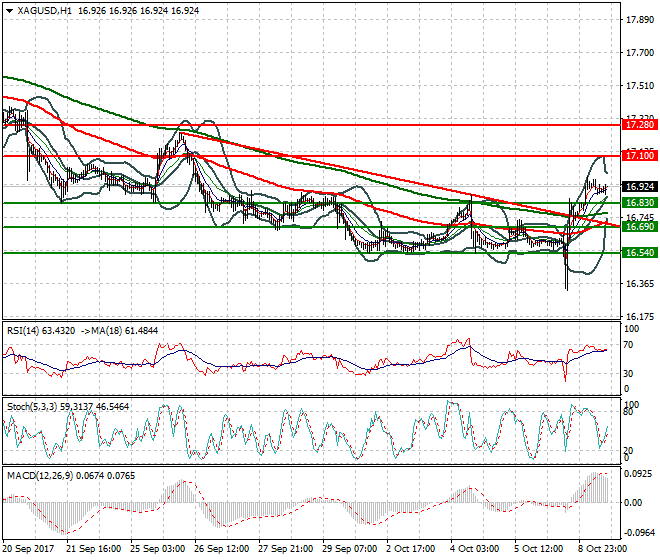Select the 26 Sep 12:00 time label
This screenshot has width=660, height=560.
[x=221, y=549]
